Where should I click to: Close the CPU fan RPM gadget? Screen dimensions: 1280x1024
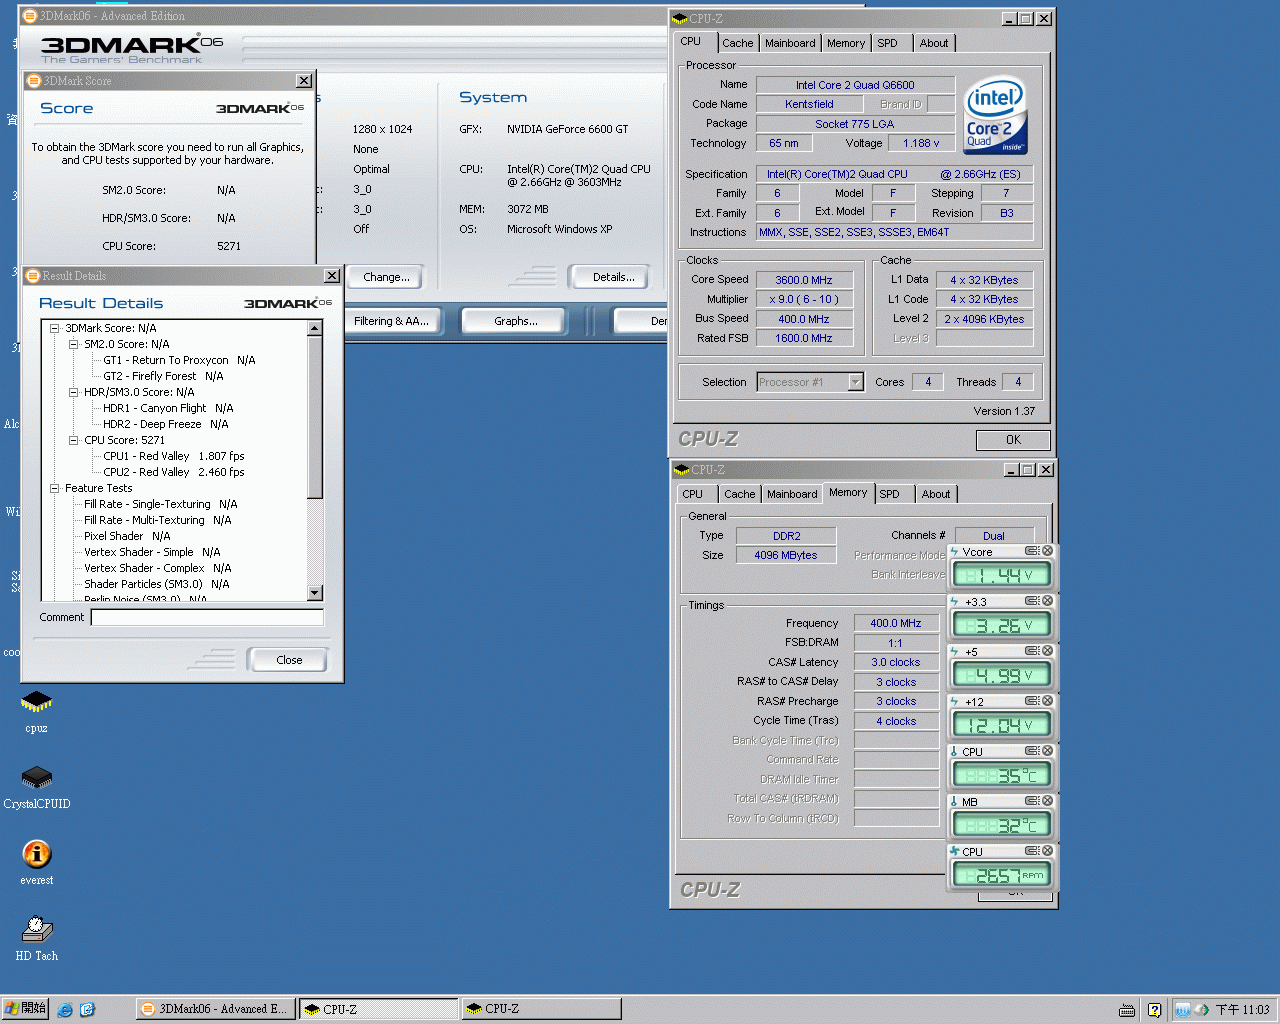click(1047, 851)
